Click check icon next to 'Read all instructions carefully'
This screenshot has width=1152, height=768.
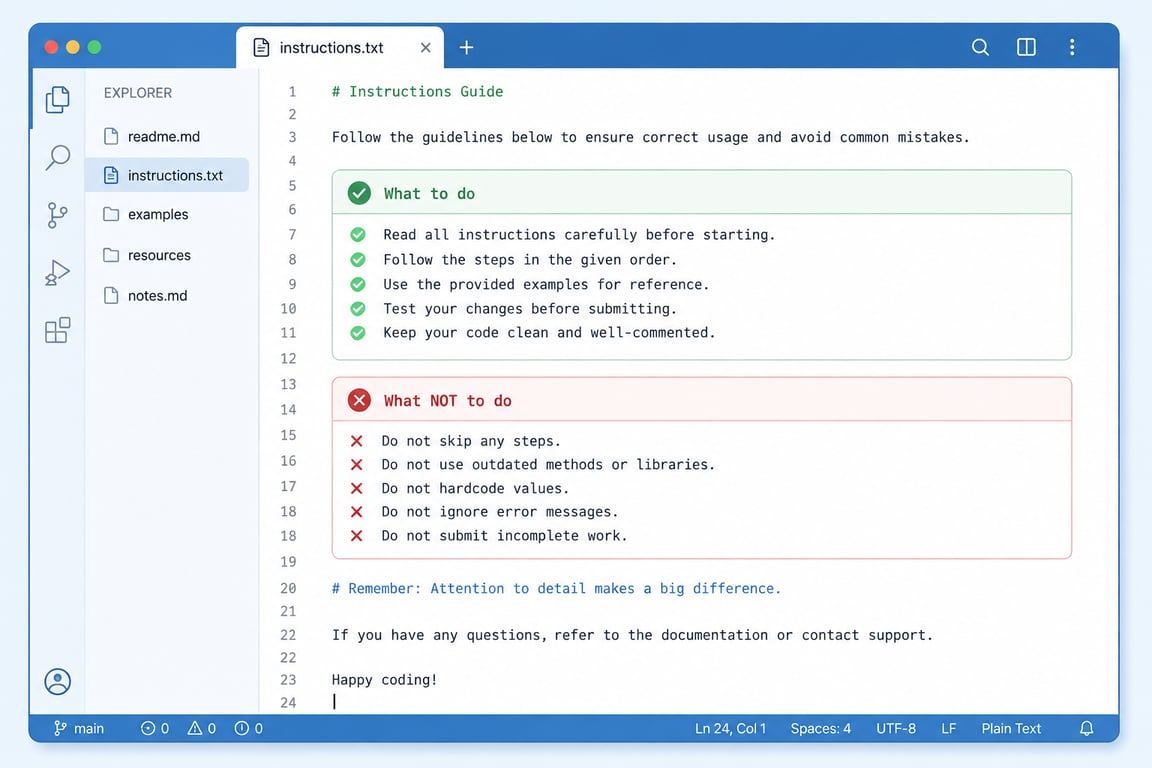click(x=358, y=234)
